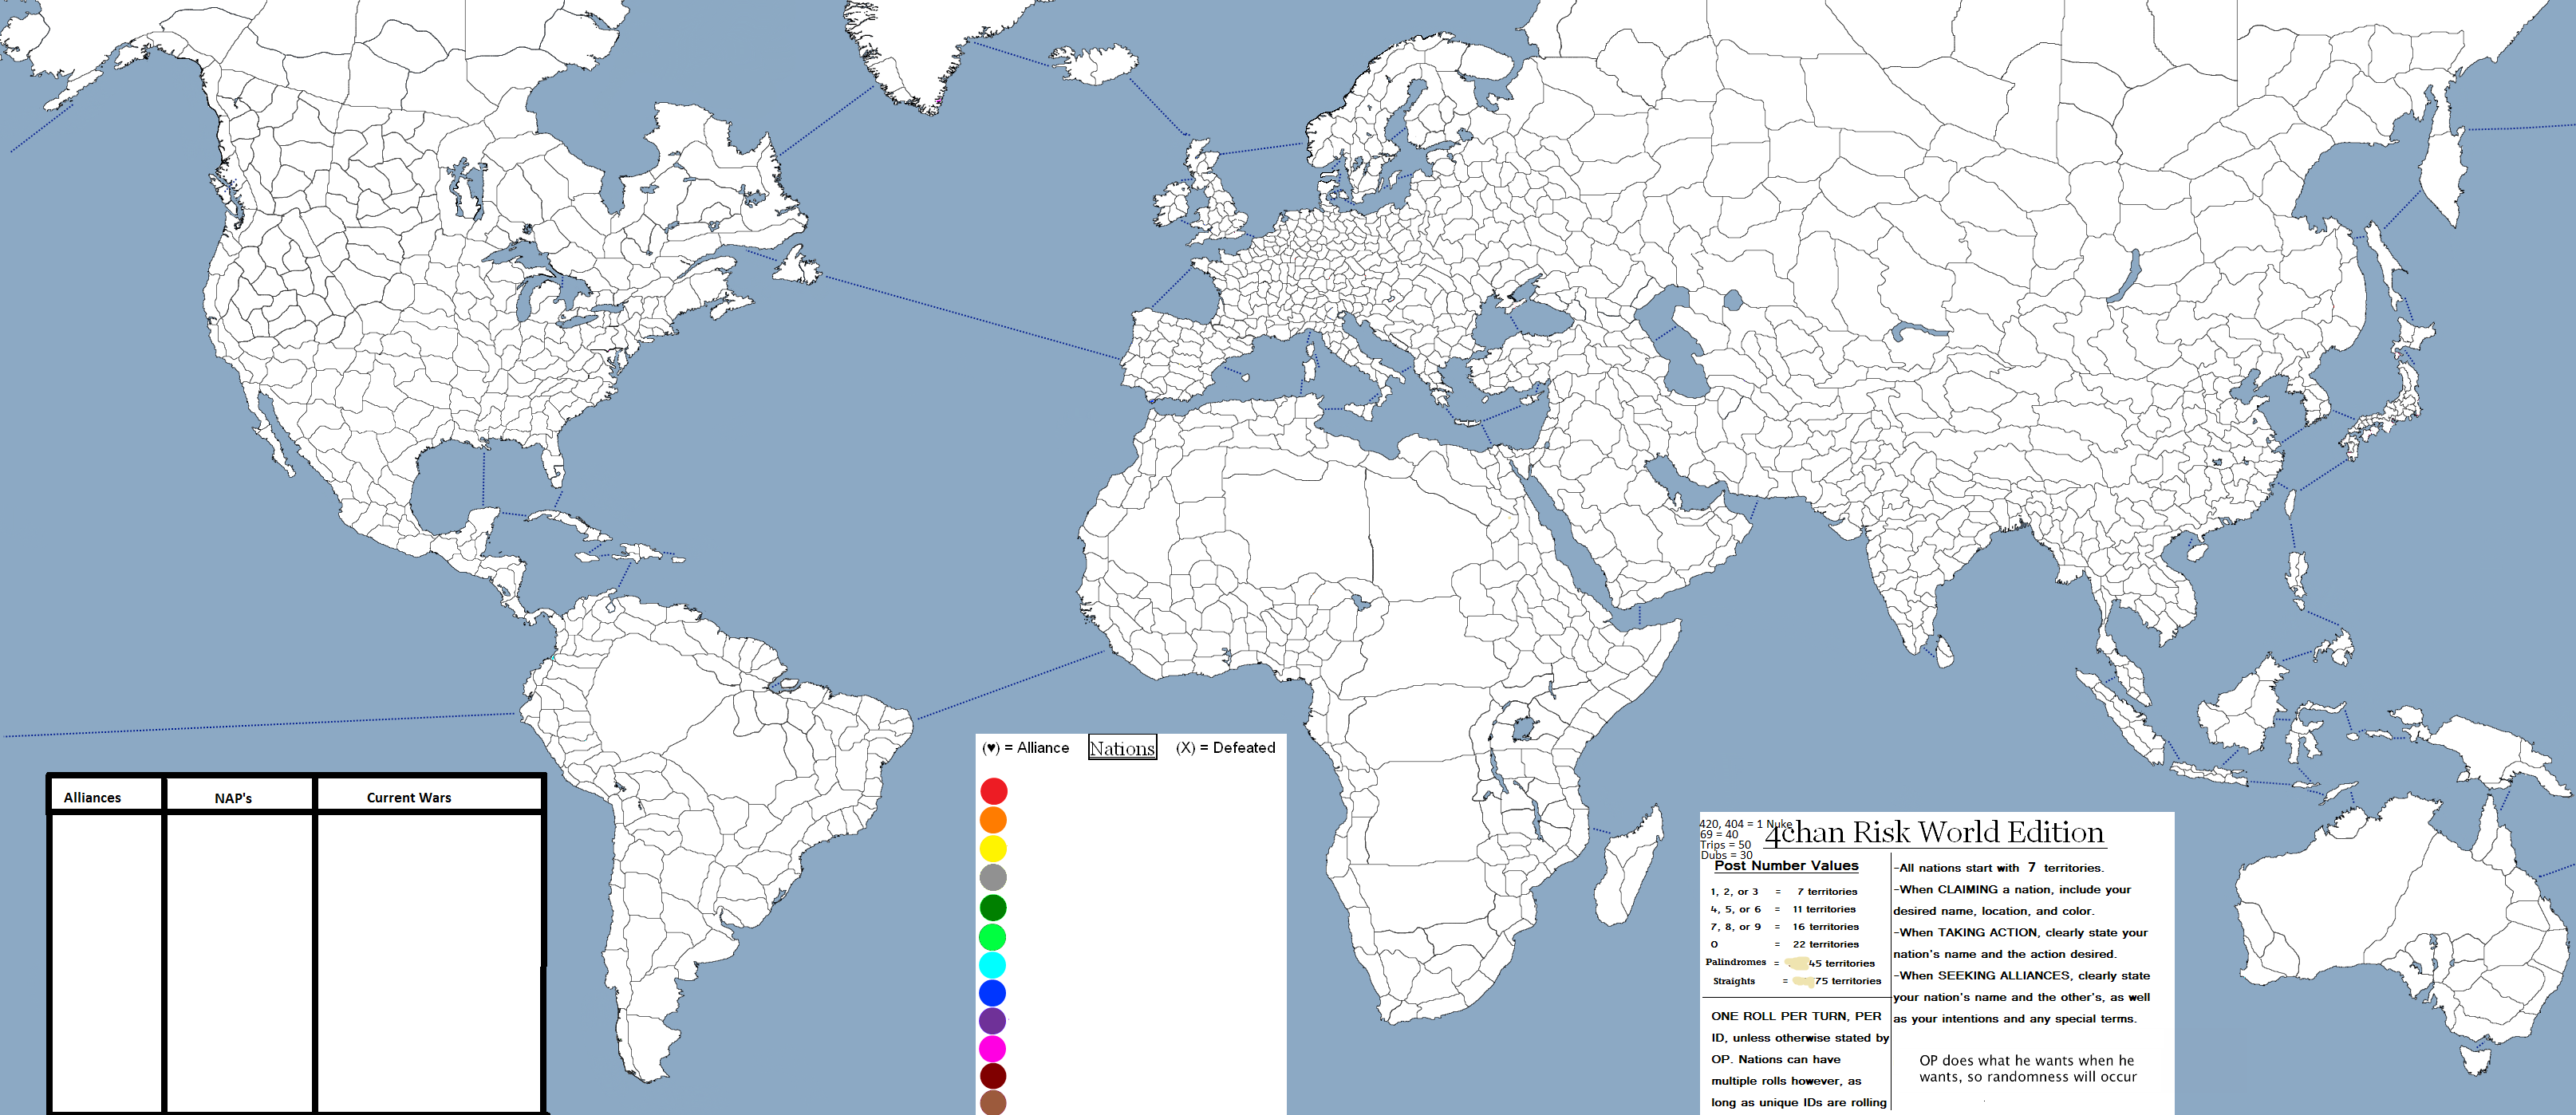Viewport: 2576px width, 1115px height.
Task: Pick the orange nation color circle
Action: tap(993, 820)
